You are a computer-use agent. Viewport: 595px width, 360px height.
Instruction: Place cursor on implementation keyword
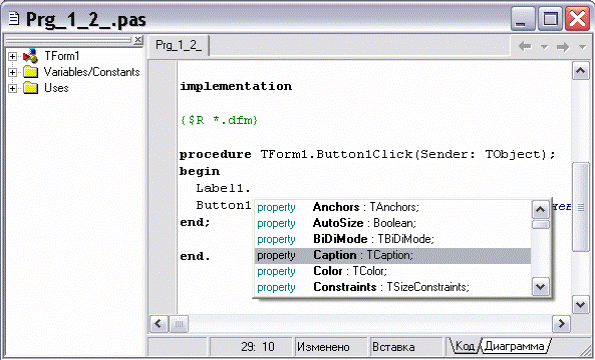(236, 86)
